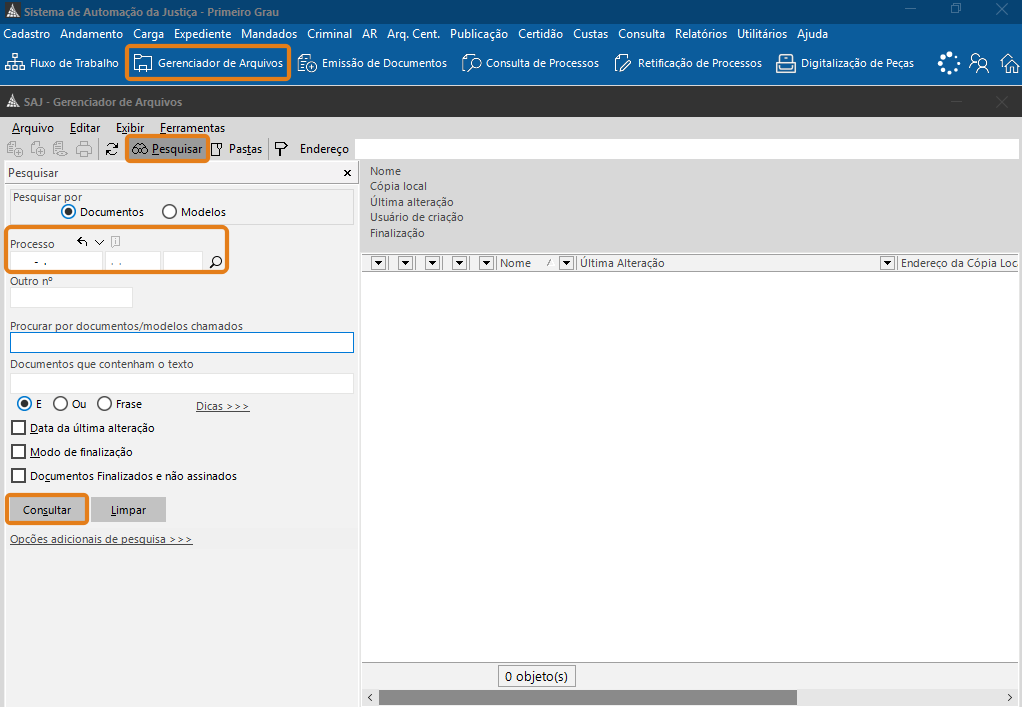Screen dimensions: 1022x707
Task: Toggle the Pesquisar binoculars toolbar button
Action: coord(167,149)
